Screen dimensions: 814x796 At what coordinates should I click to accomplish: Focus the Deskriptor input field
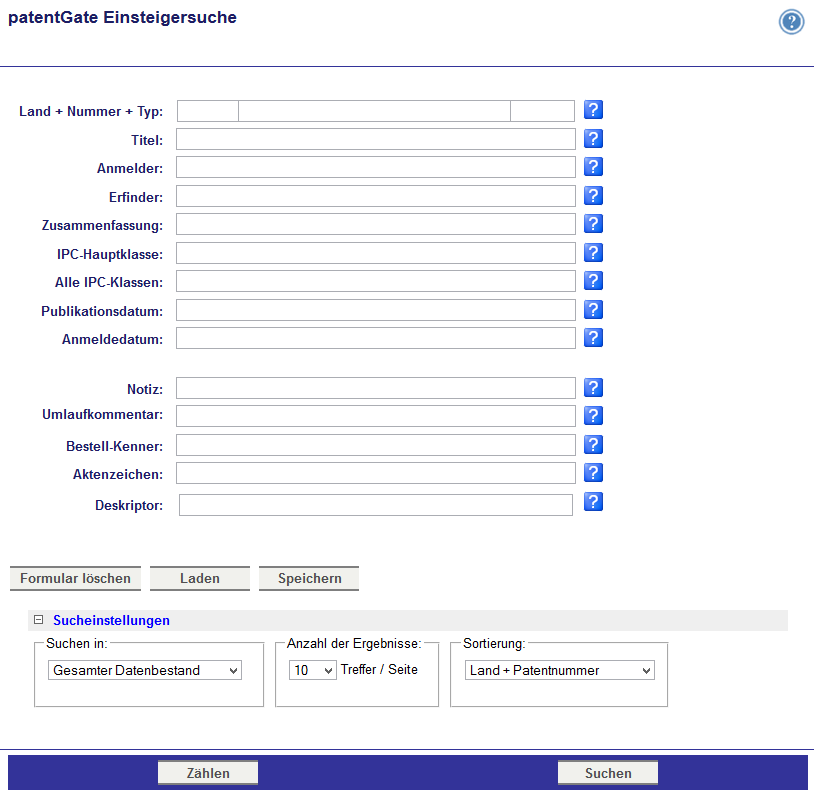[376, 505]
